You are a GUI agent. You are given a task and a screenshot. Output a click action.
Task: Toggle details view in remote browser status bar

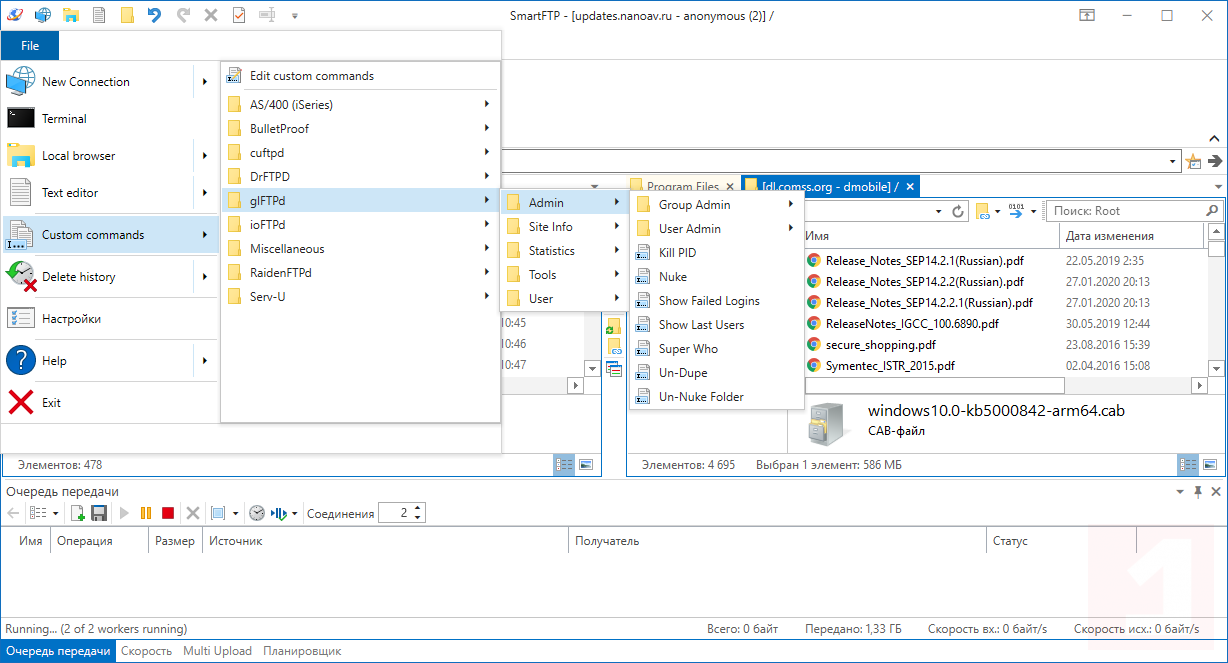pos(1188,464)
